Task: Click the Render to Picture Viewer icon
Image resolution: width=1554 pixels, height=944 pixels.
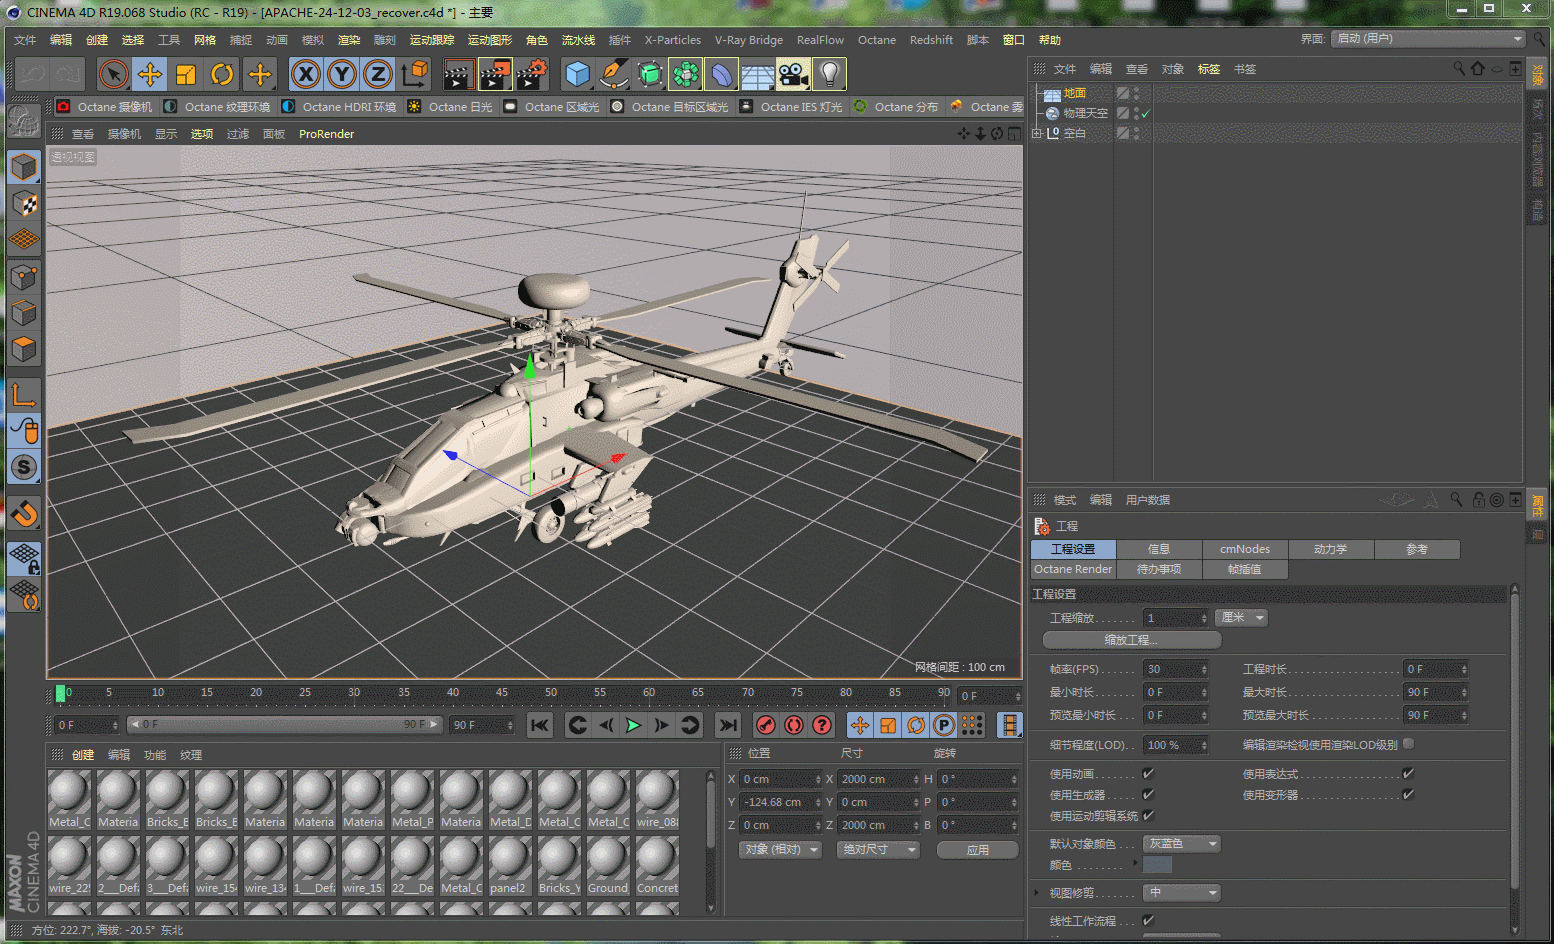Action: pos(497,73)
